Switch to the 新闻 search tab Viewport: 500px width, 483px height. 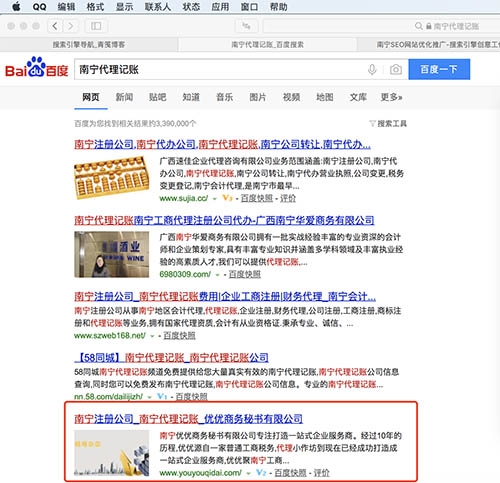point(124,97)
